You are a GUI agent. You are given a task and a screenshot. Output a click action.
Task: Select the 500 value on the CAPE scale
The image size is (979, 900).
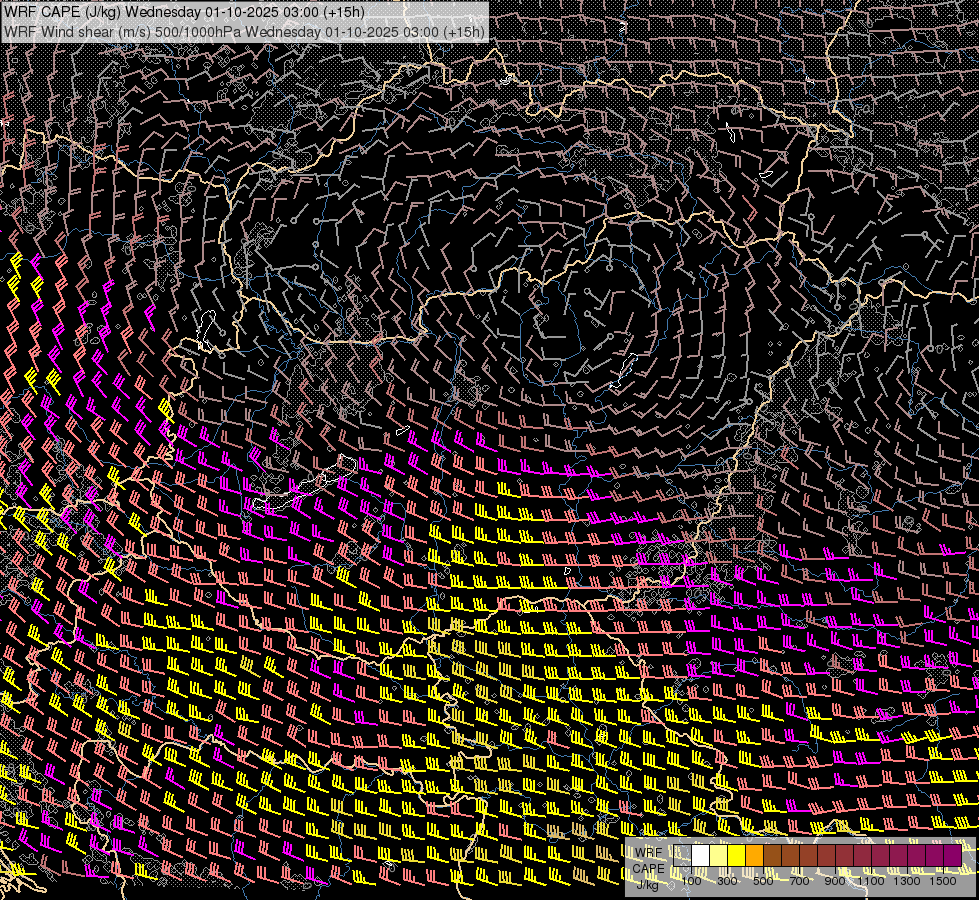[763, 880]
